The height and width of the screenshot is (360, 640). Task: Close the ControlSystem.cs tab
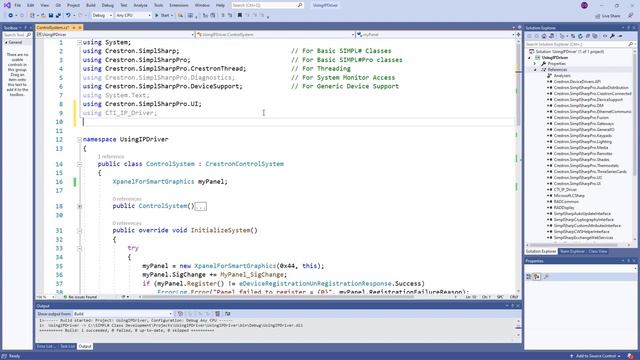point(80,27)
